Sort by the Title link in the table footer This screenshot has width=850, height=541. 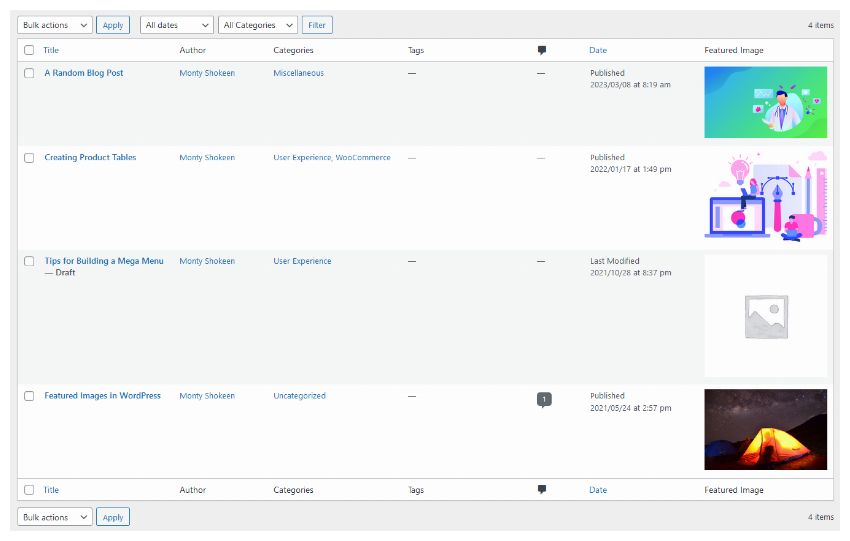click(51, 490)
